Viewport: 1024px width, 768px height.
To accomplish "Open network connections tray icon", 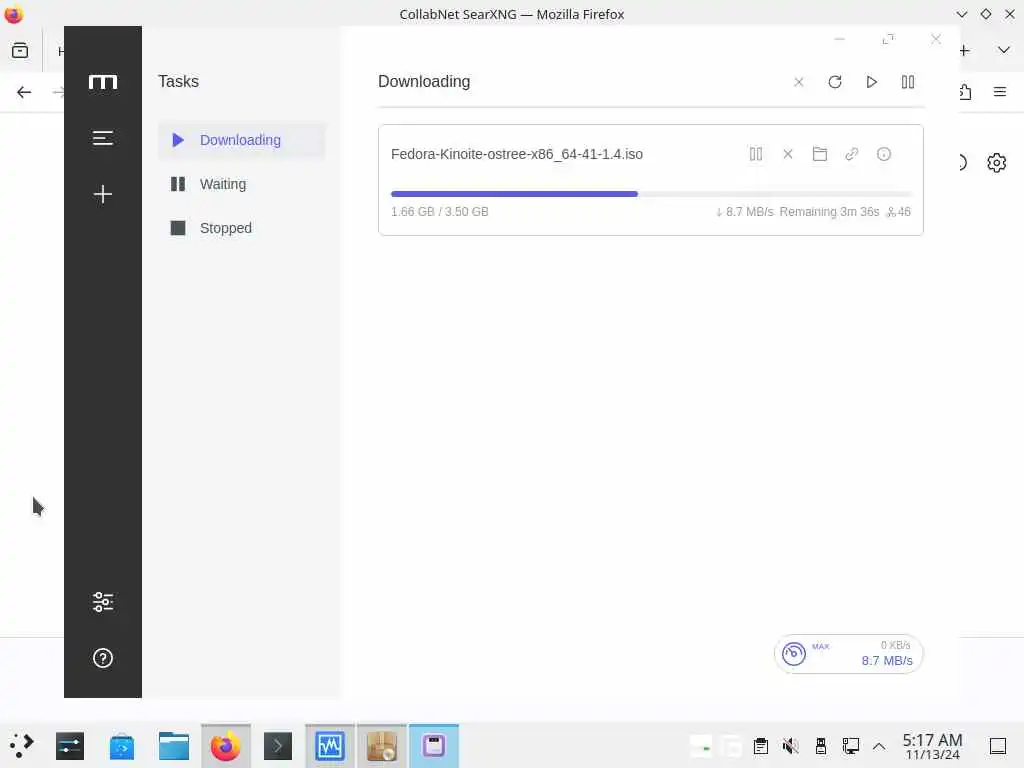I will 850,746.
